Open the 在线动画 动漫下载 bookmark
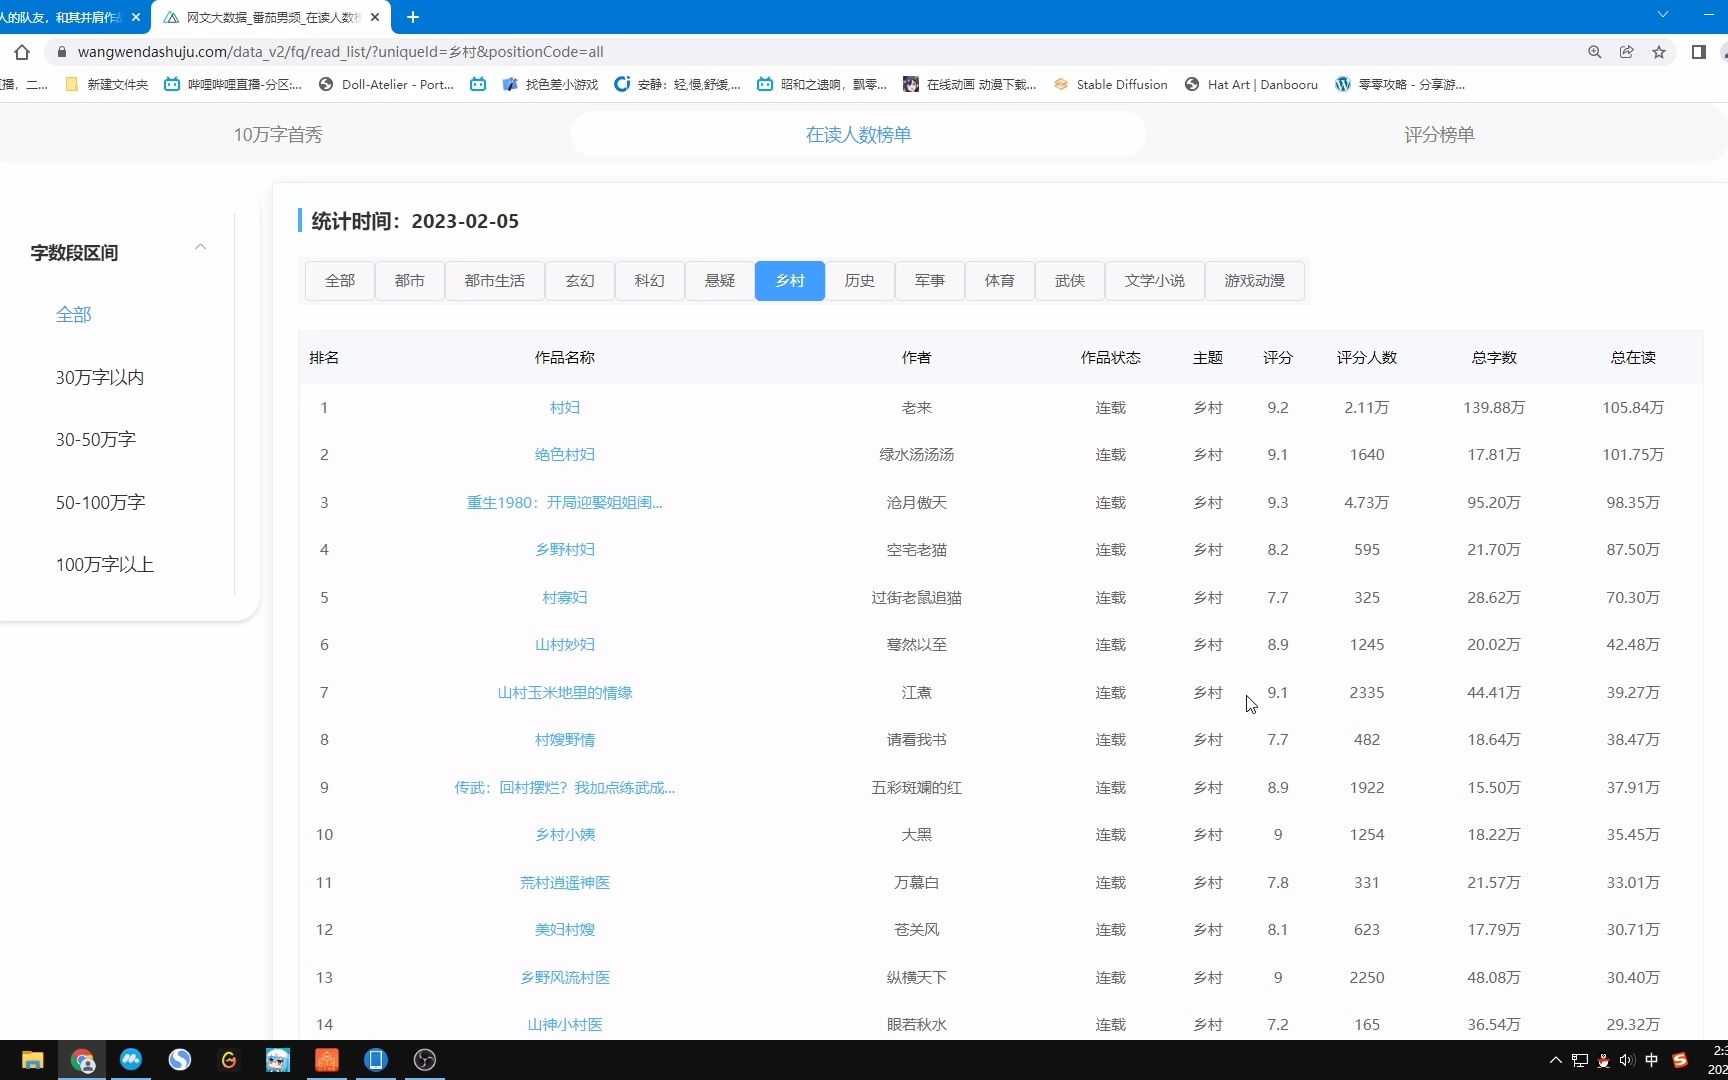This screenshot has width=1728, height=1080. click(969, 85)
